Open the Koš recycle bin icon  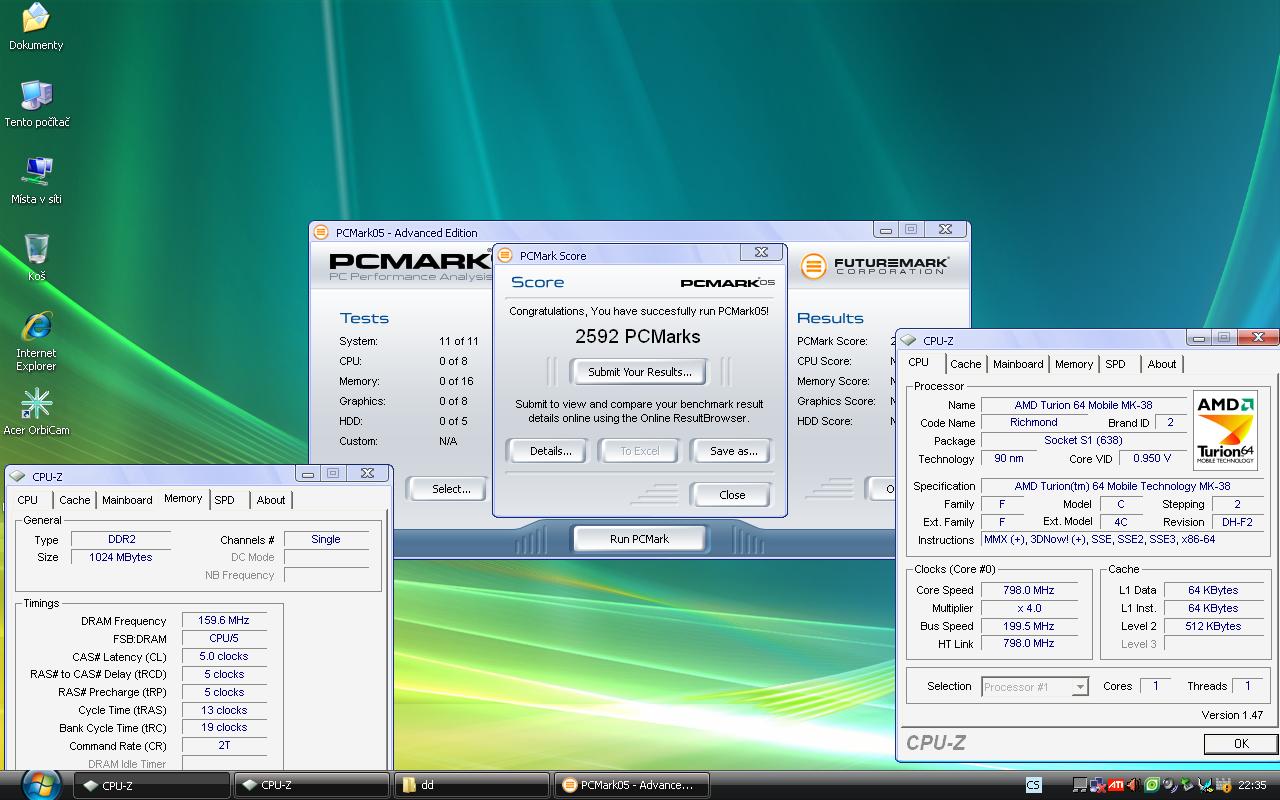point(37,258)
